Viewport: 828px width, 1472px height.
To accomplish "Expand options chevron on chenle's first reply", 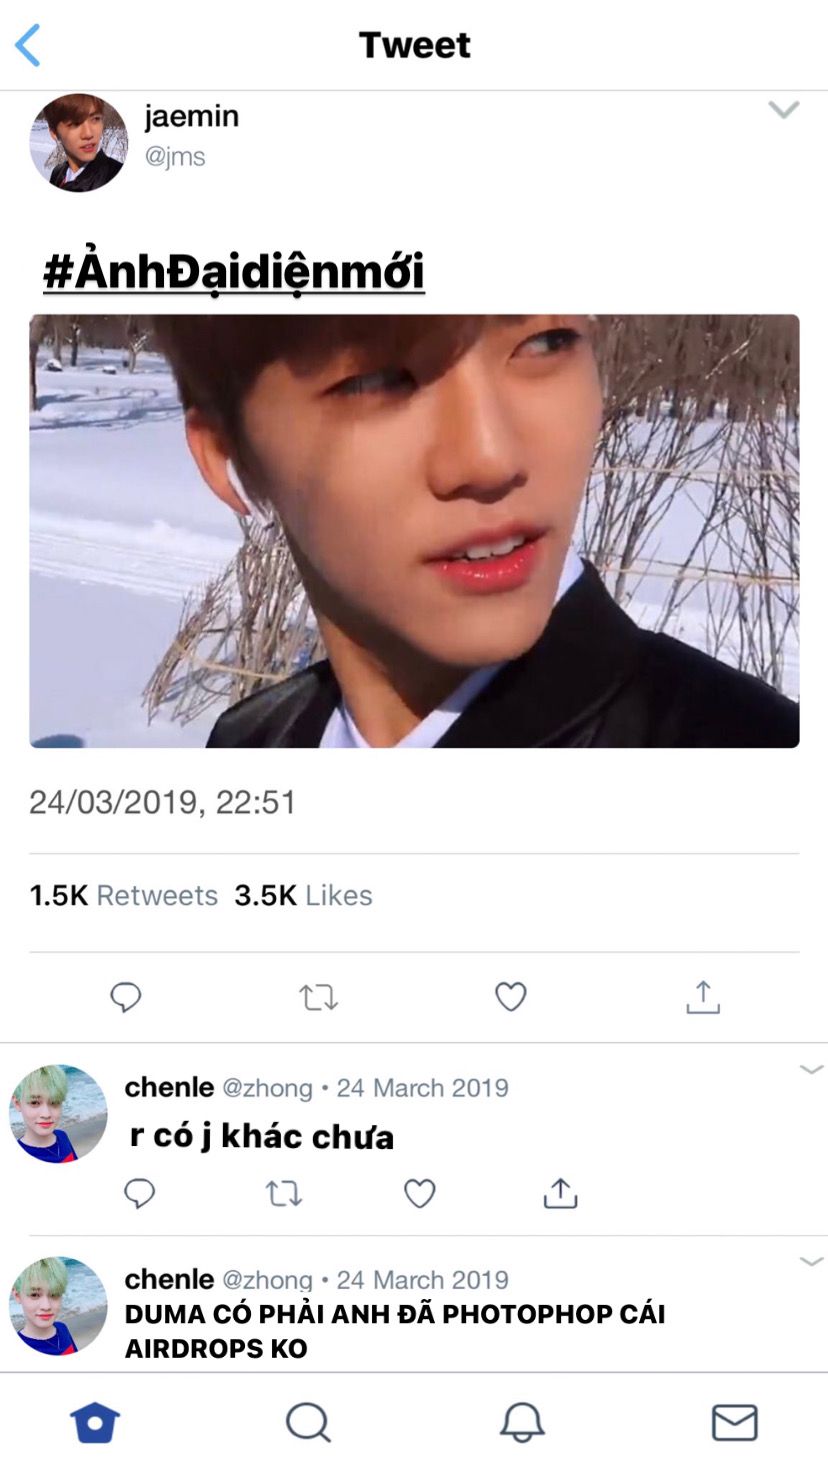I will (811, 1070).
